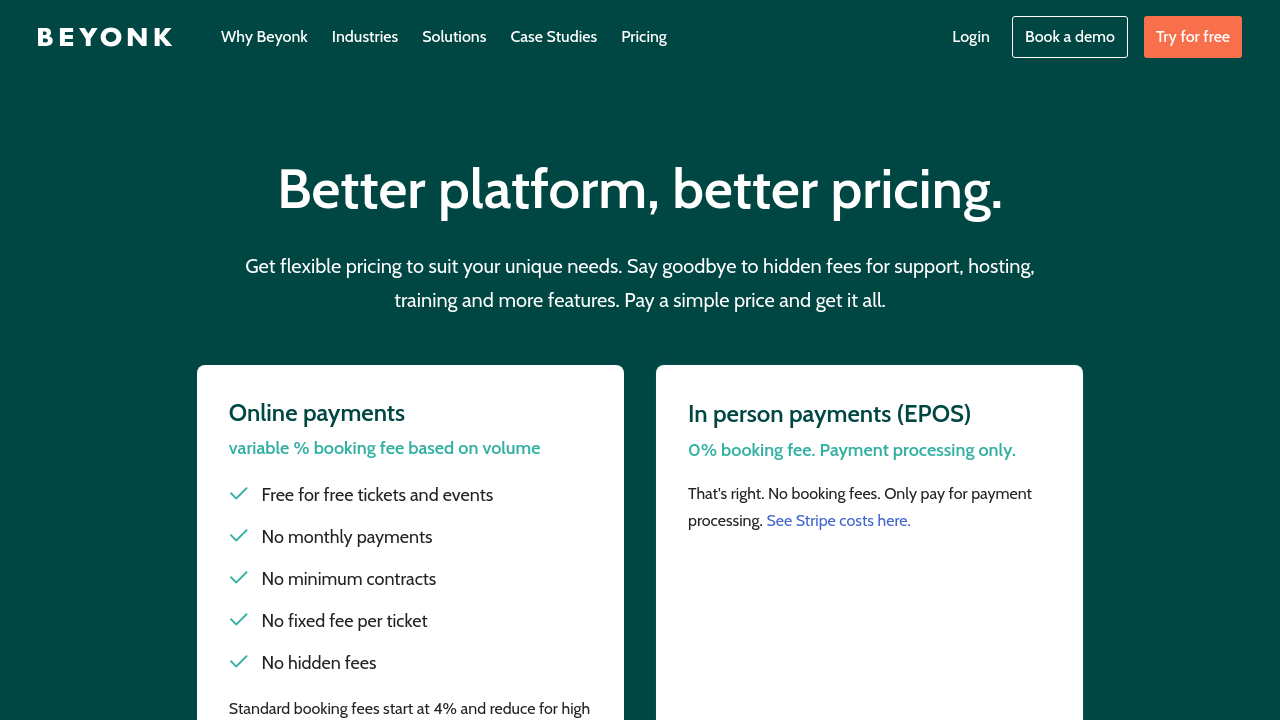The width and height of the screenshot is (1280, 720).
Task: Click checkmark beside No minimum contracts
Action: pyautogui.click(x=239, y=578)
